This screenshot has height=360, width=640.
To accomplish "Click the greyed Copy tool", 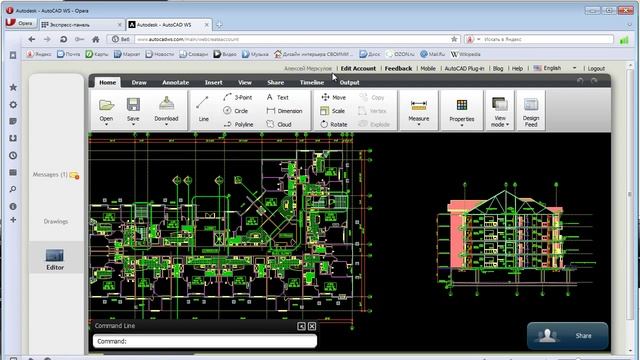I will [371, 97].
